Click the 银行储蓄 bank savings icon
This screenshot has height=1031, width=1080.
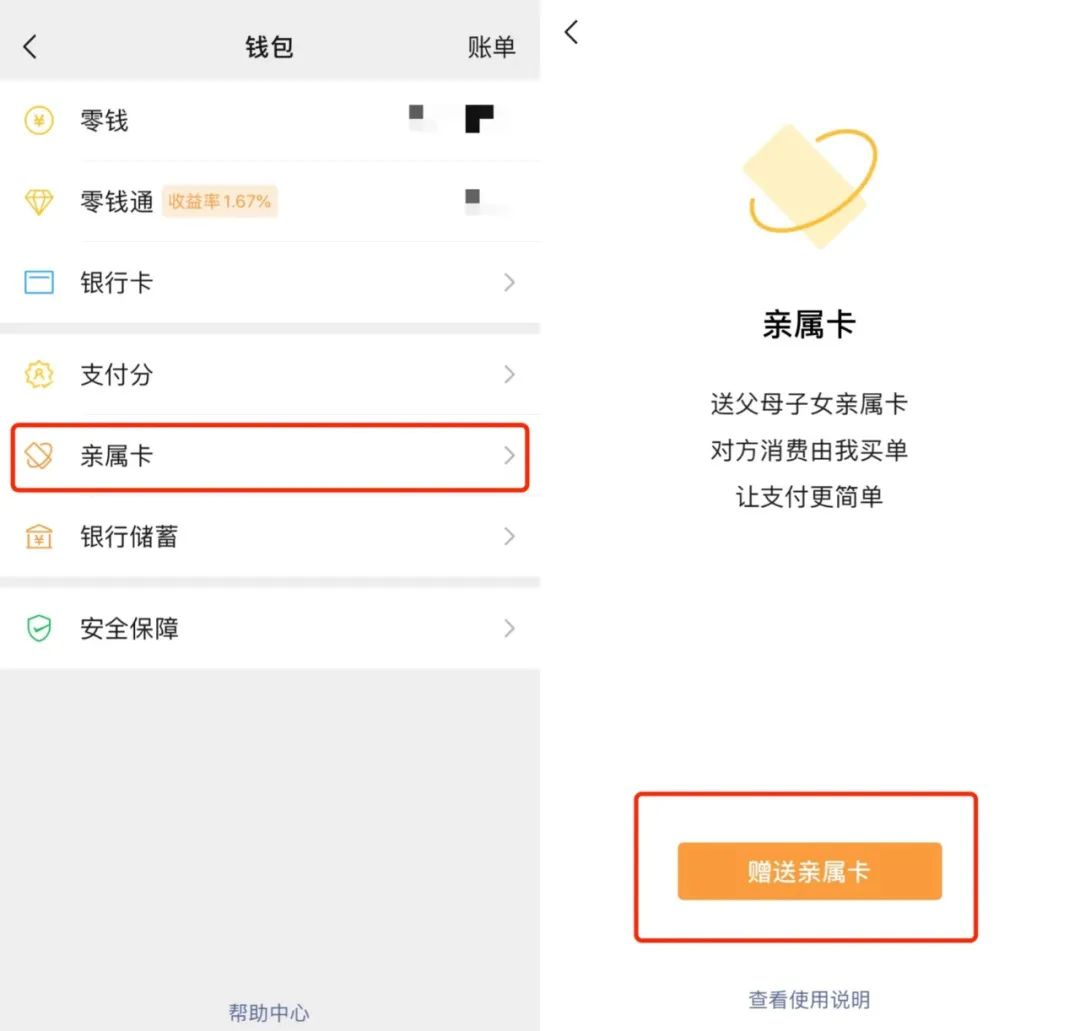pyautogui.click(x=39, y=537)
